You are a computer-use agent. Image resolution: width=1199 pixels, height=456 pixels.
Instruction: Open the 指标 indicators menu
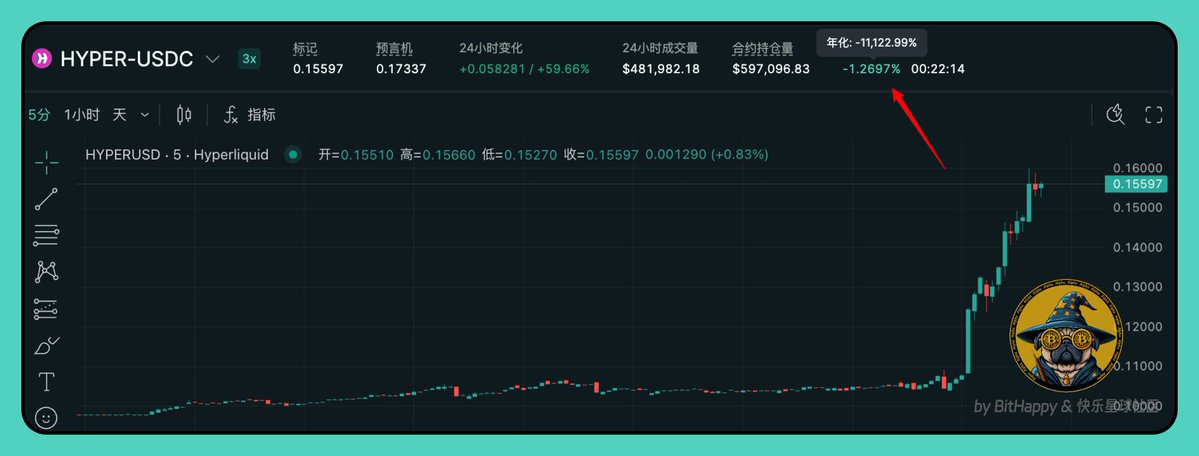coord(249,115)
